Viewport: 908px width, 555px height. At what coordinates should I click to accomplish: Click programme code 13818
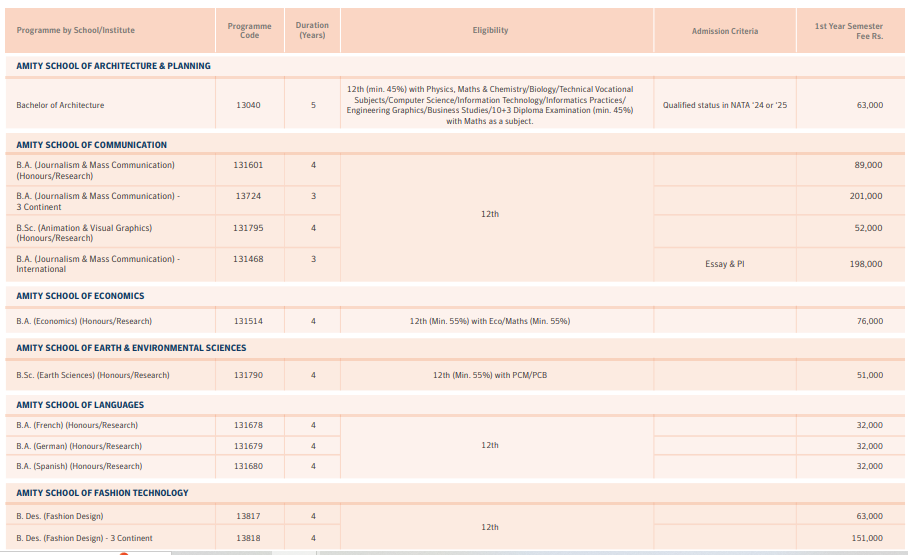(x=248, y=538)
